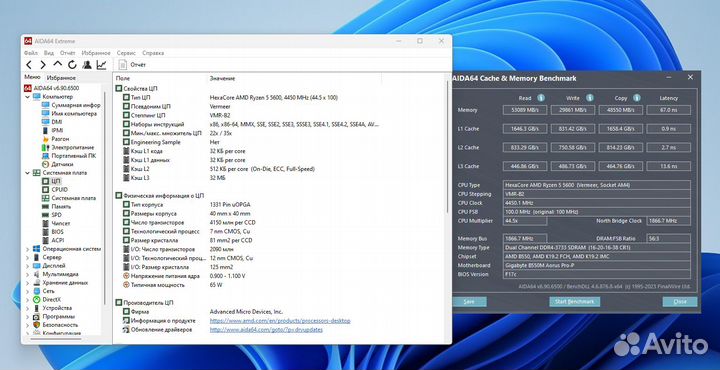Expand the Сеть branch
Screen dimensions: 720x370
point(28,291)
